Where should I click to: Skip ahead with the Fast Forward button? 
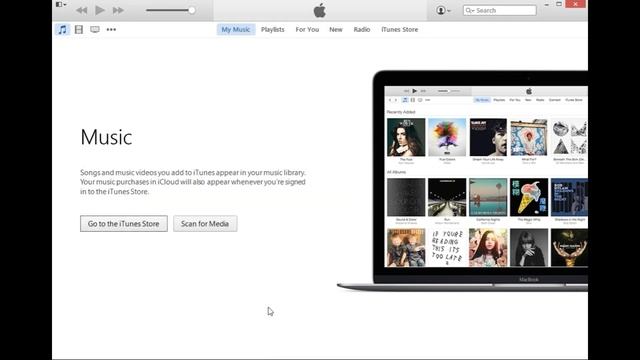(118, 11)
